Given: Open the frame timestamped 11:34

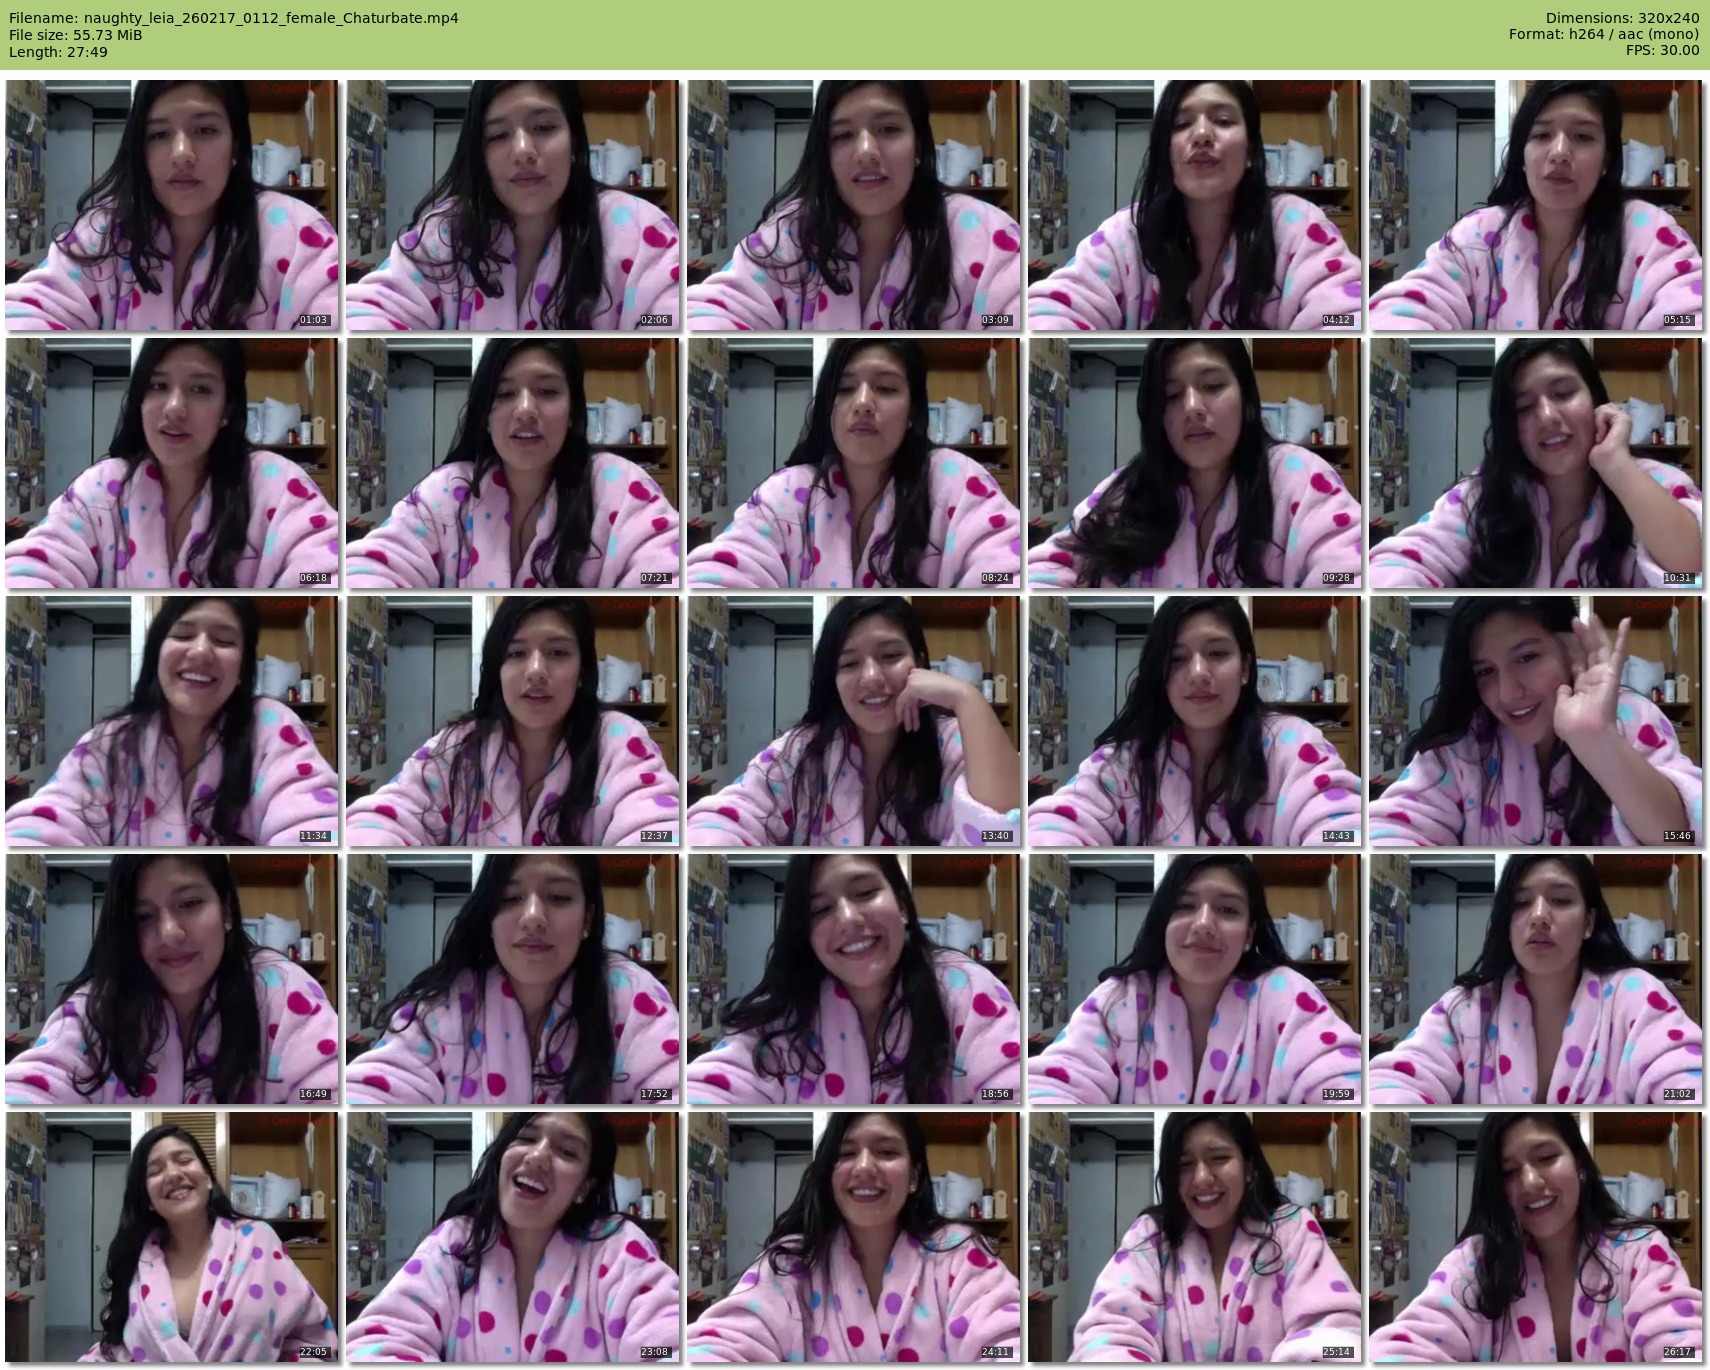Looking at the screenshot, I should coord(172,721).
